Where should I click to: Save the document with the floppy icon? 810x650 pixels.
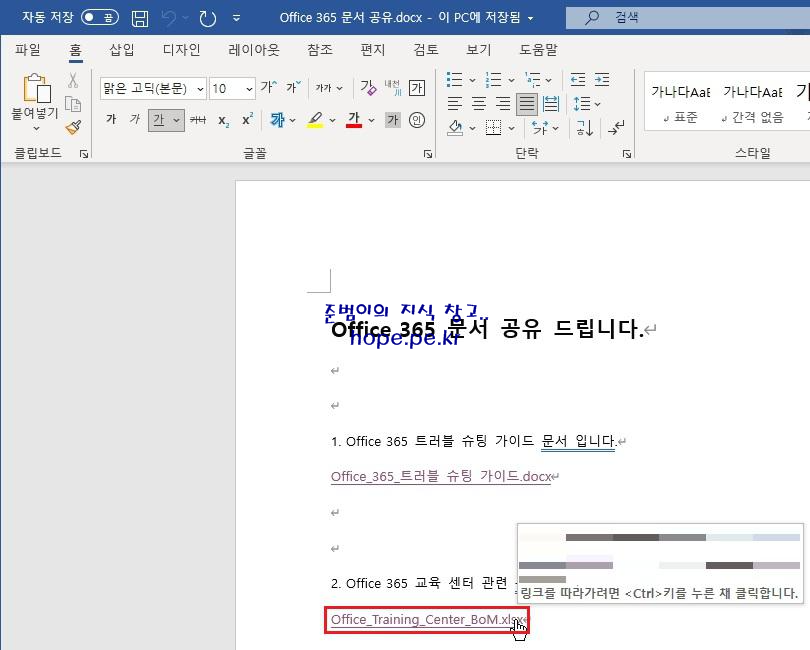coord(140,19)
